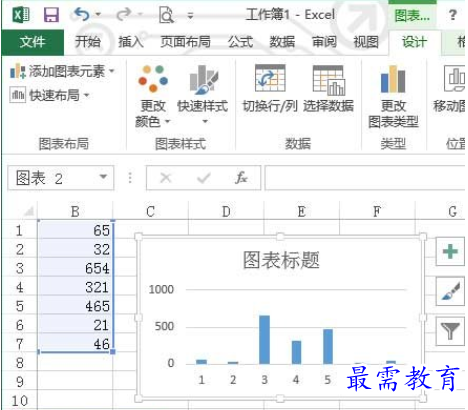
Task: Click the tallest bar for category 3
Action: click(x=265, y=339)
